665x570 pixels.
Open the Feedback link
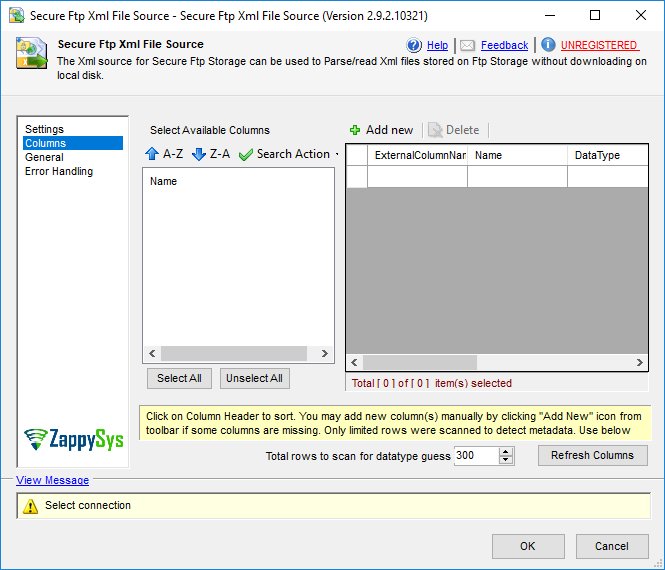(x=504, y=45)
